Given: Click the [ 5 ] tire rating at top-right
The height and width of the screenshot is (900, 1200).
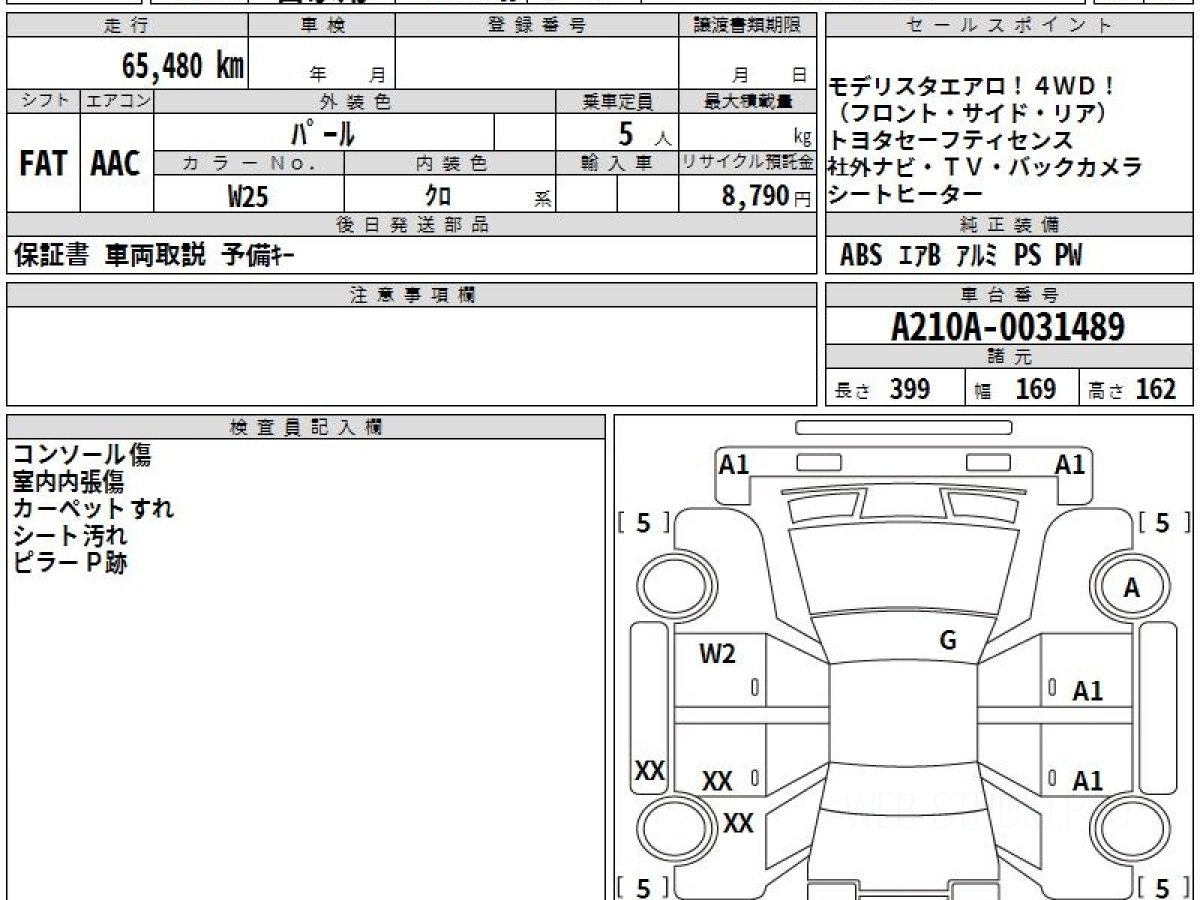Looking at the screenshot, I should (1160, 522).
